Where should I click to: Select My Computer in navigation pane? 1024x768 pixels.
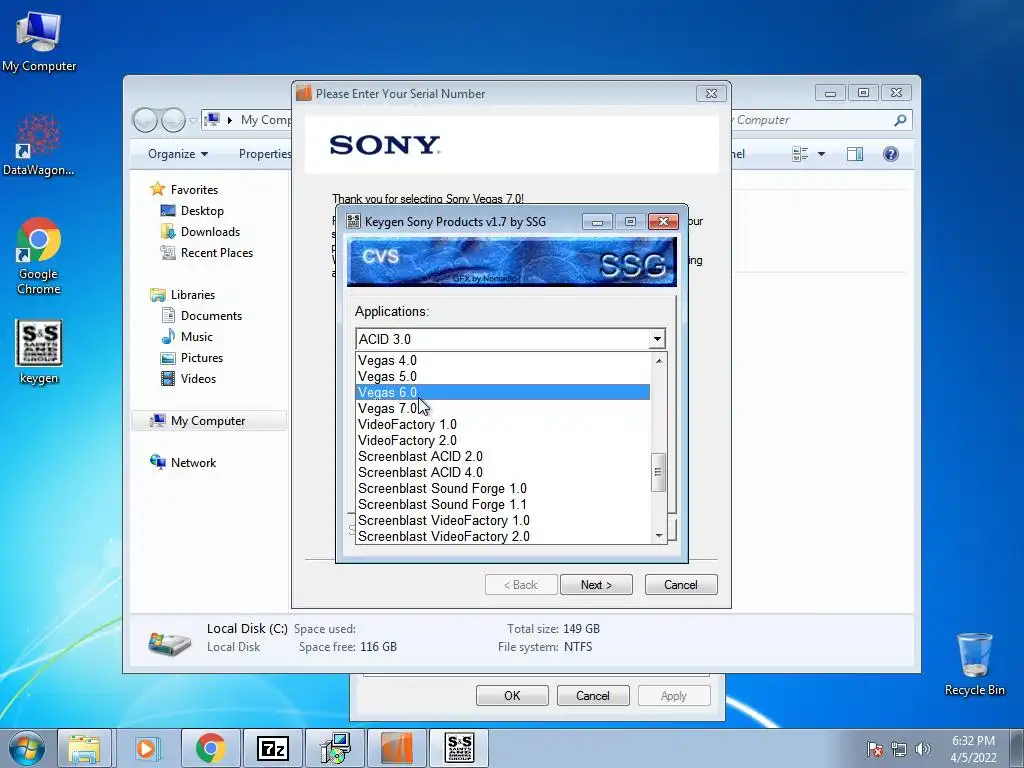(x=208, y=421)
